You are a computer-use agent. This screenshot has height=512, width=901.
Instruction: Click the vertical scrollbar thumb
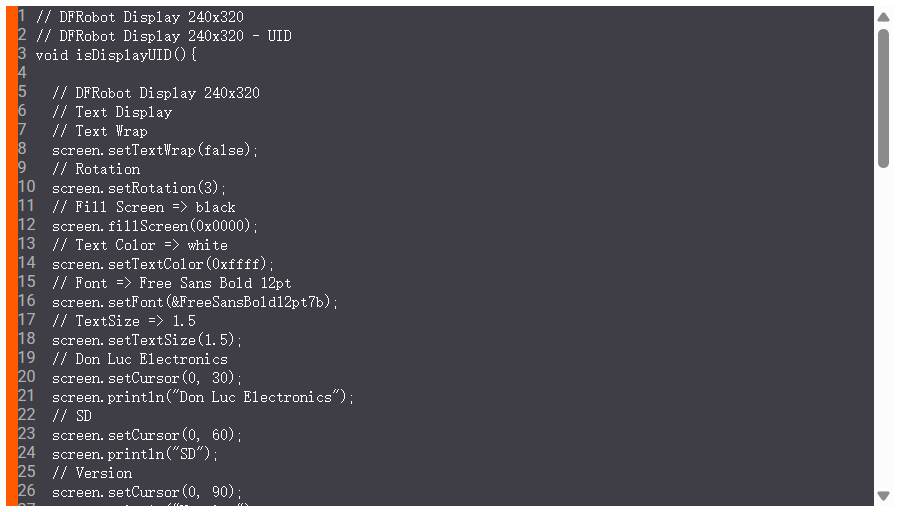883,98
